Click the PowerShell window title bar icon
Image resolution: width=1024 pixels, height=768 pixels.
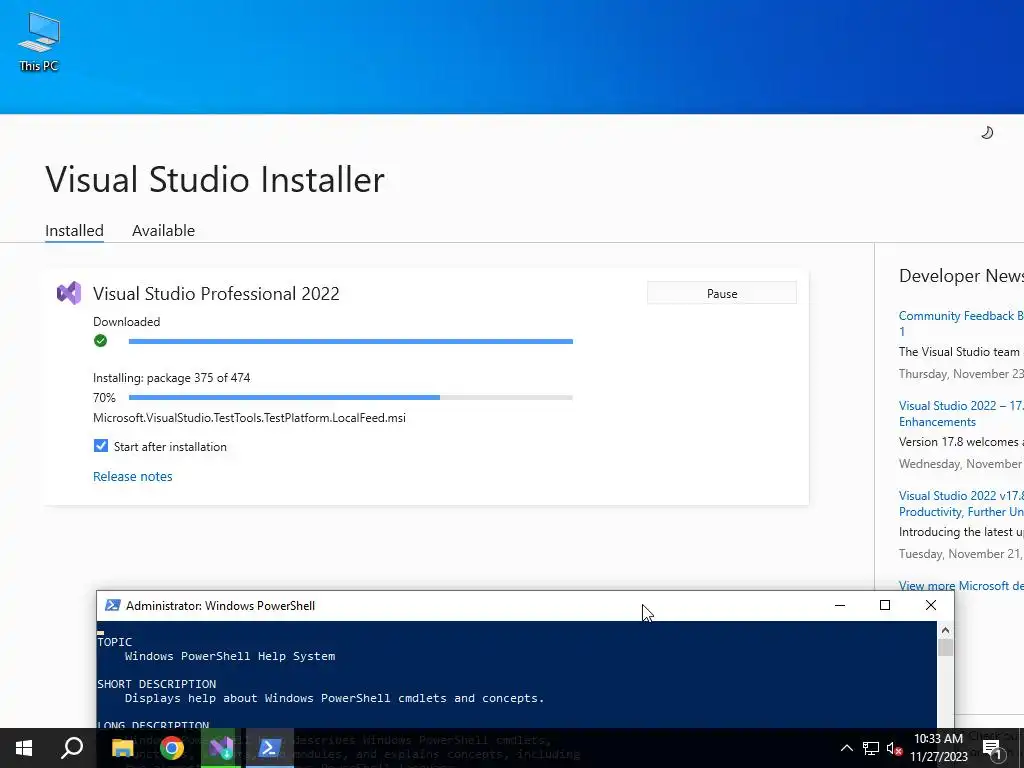click(112, 605)
